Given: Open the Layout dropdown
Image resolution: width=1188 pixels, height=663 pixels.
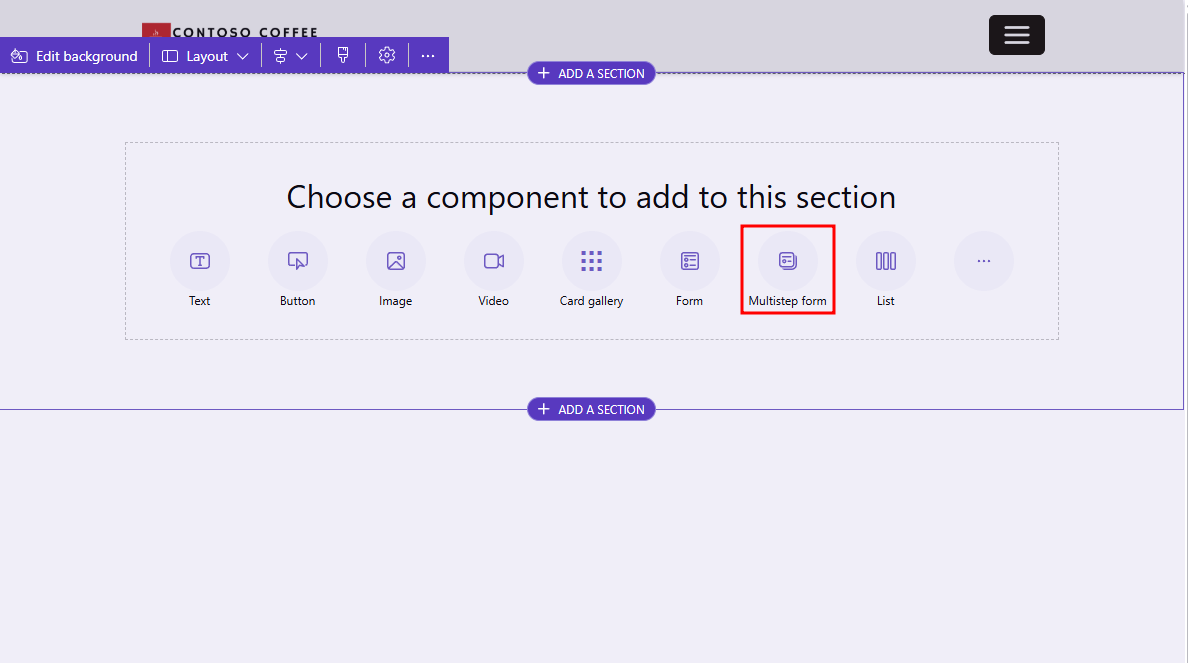Looking at the screenshot, I should click(205, 56).
